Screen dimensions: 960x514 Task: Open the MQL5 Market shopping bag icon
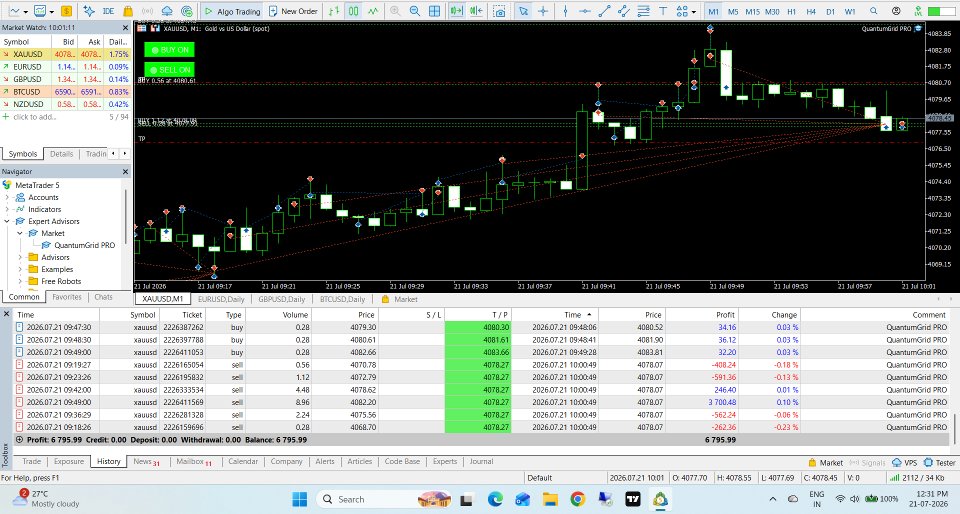point(128,11)
